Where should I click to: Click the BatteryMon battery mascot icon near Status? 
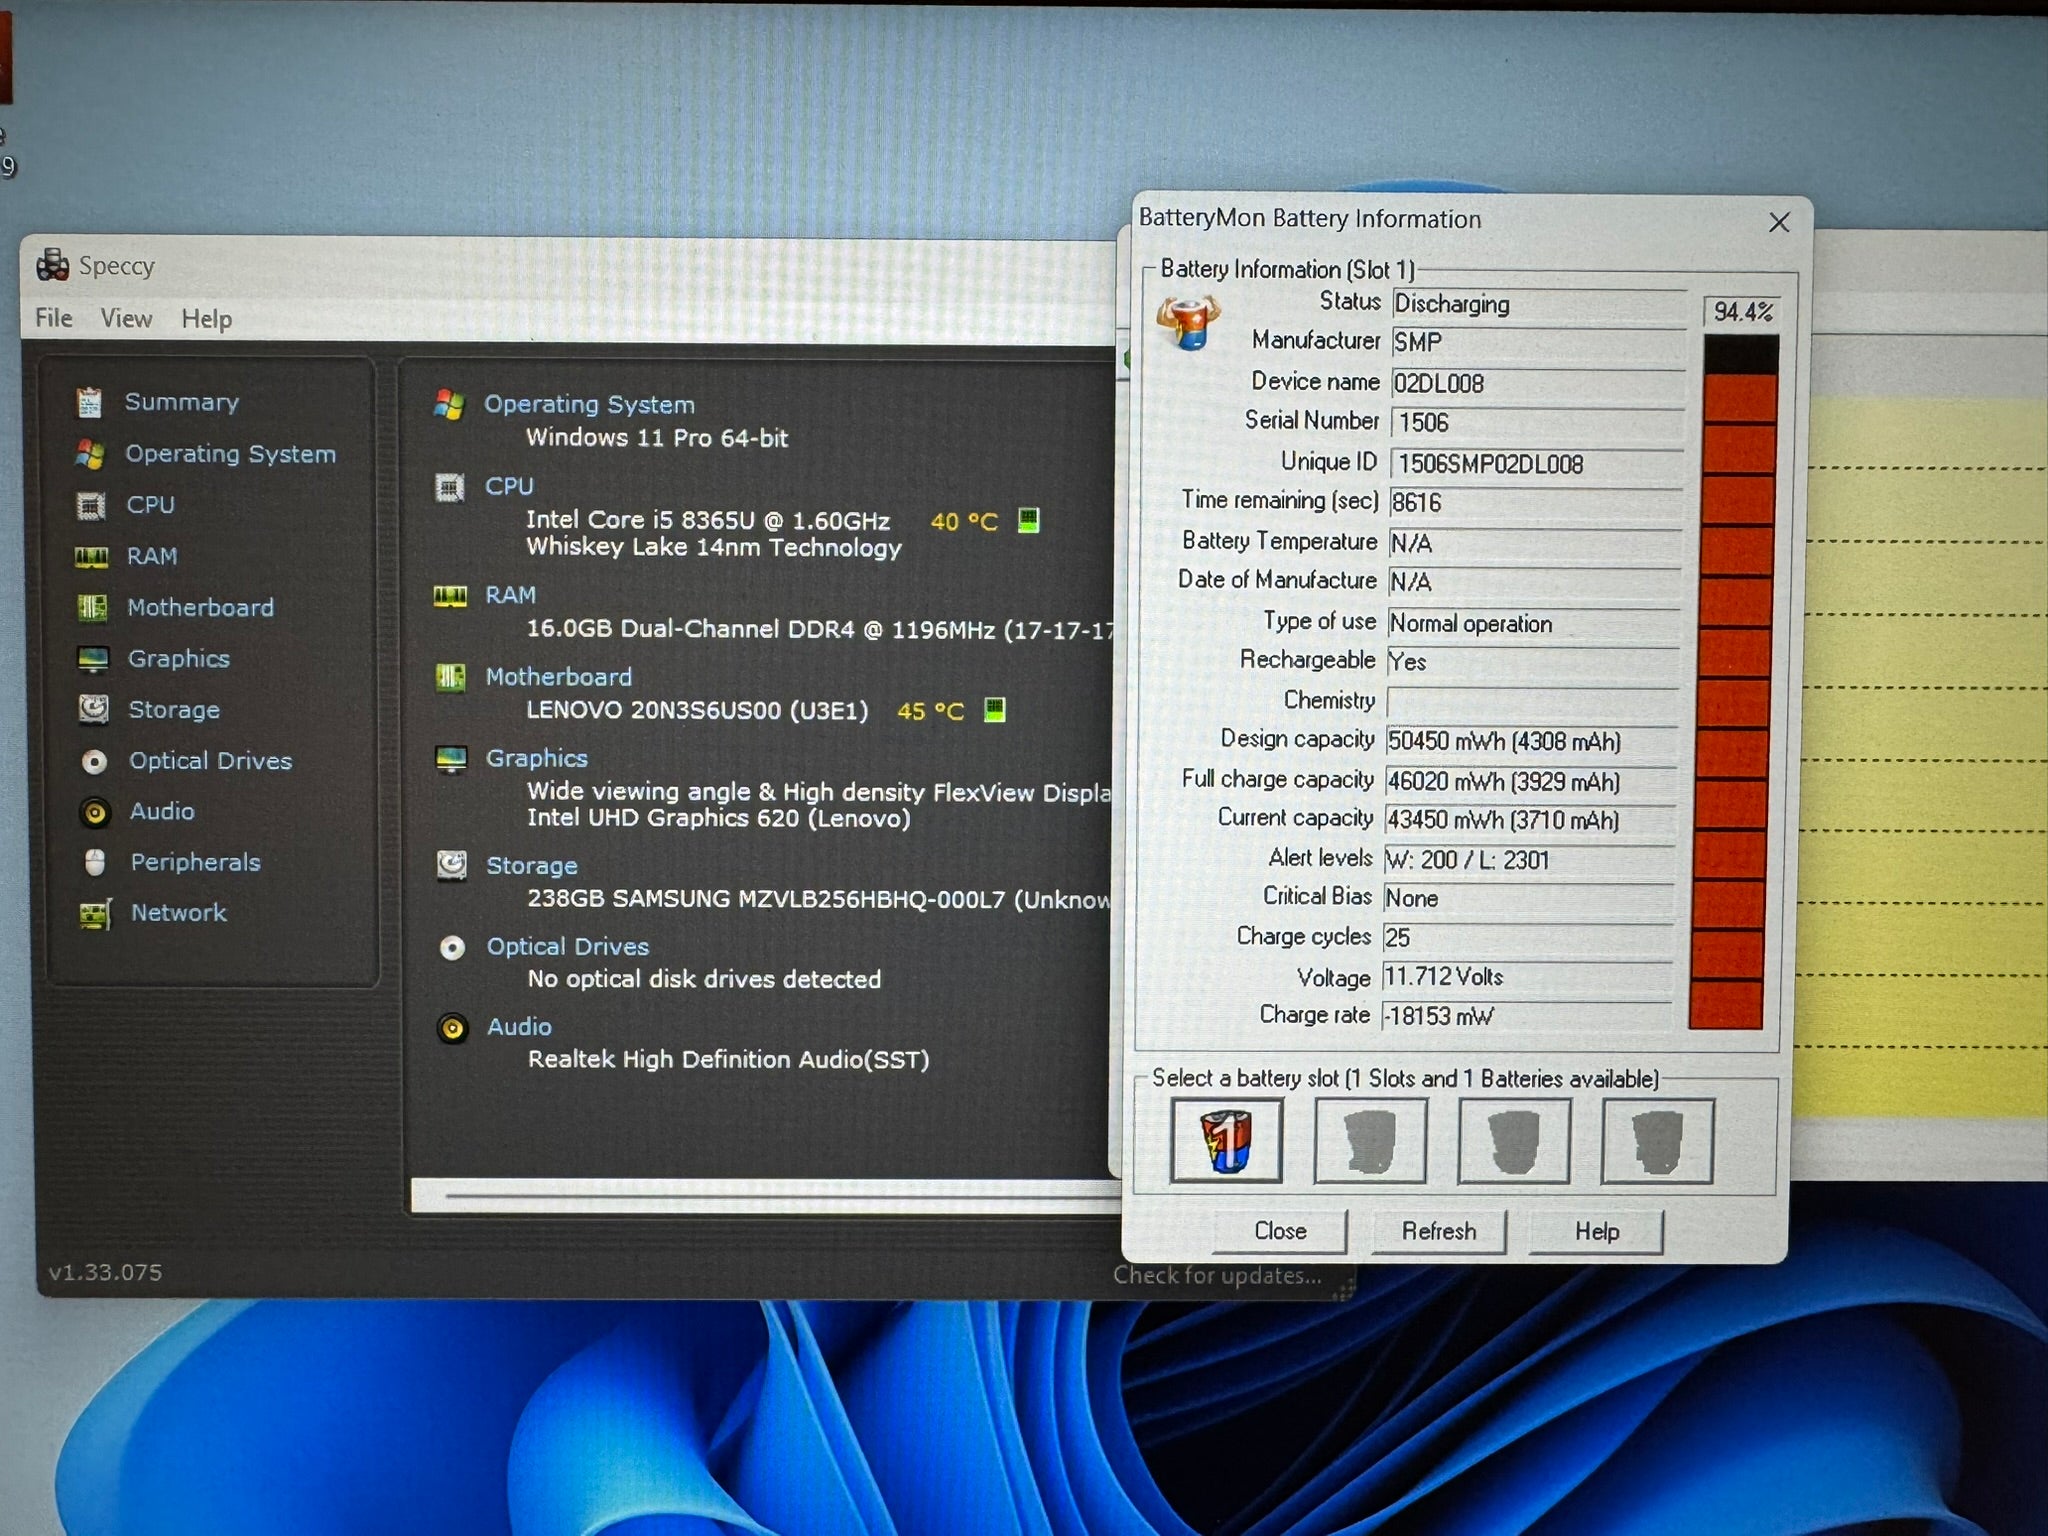coord(1188,322)
